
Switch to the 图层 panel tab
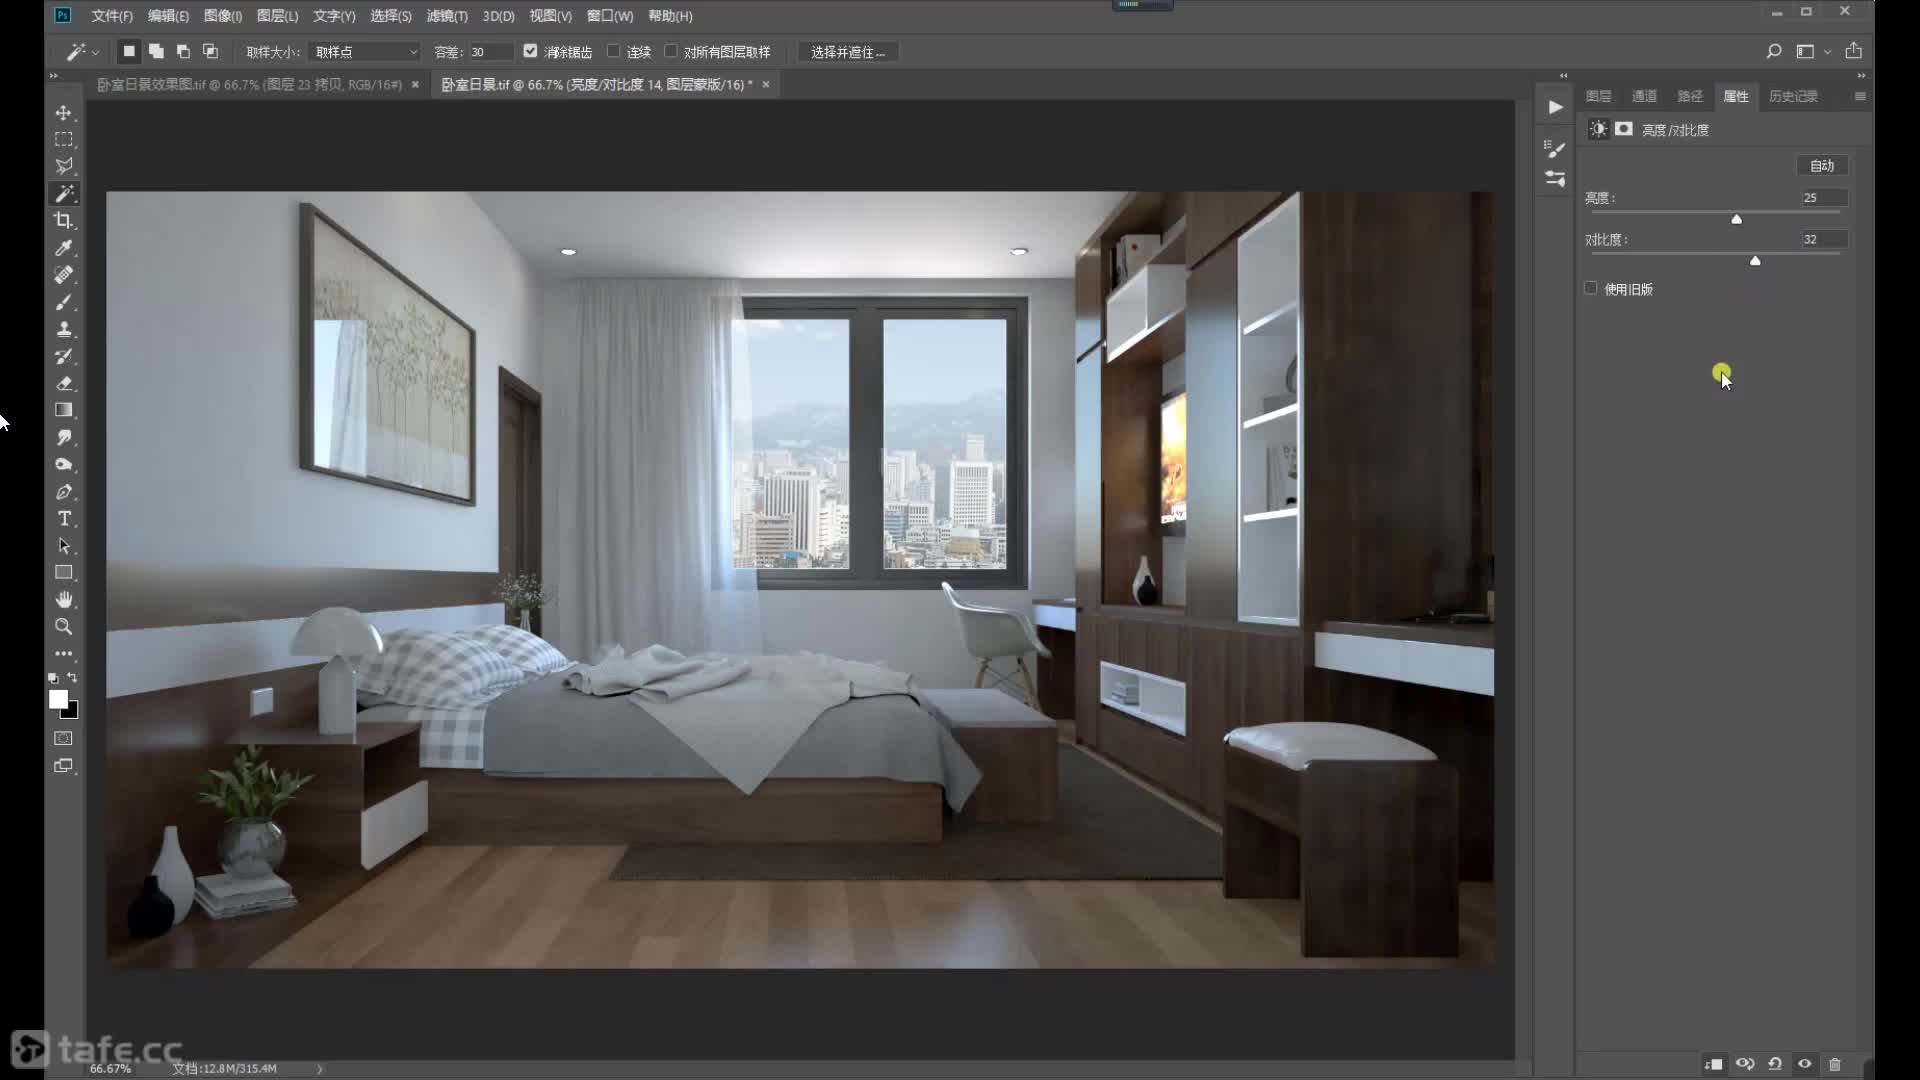tap(1598, 96)
